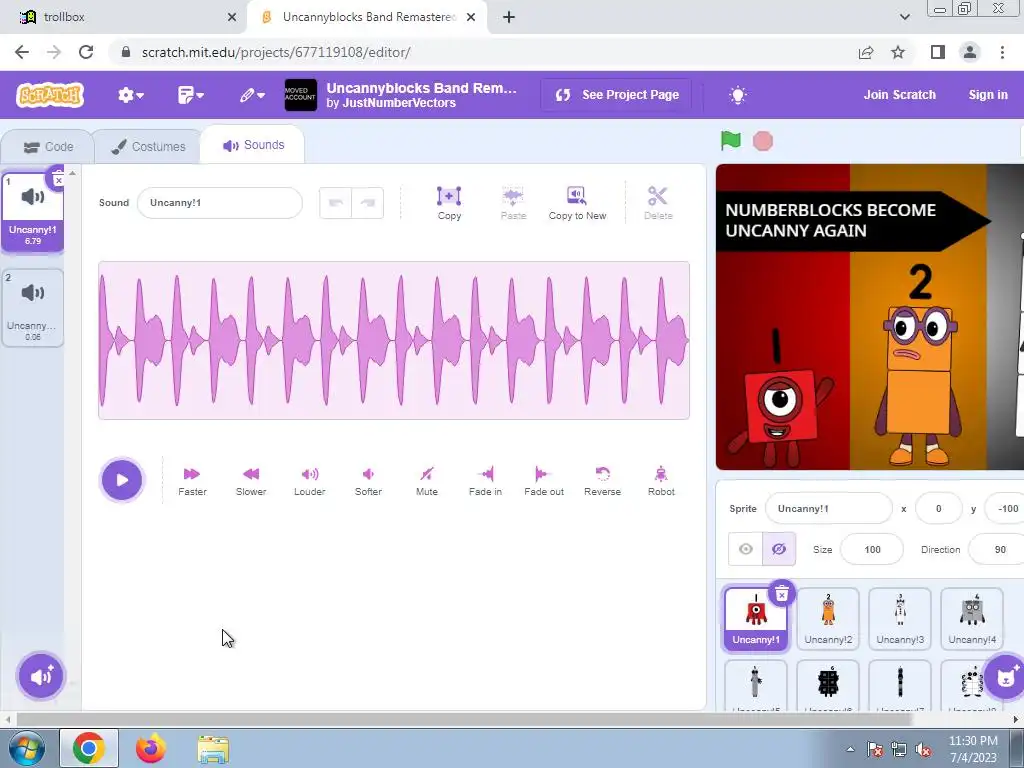
Task: Click the Copy sound tool
Action: pyautogui.click(x=449, y=203)
